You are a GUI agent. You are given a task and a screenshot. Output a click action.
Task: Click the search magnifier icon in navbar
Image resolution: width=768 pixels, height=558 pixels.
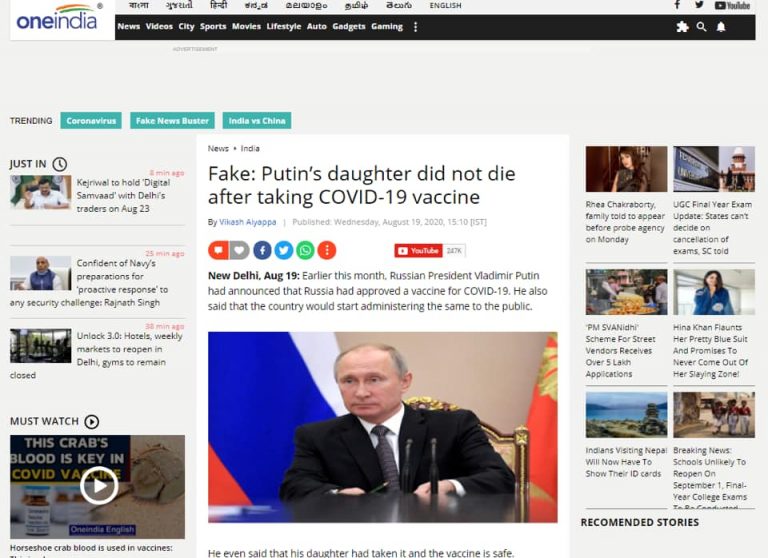tap(701, 26)
